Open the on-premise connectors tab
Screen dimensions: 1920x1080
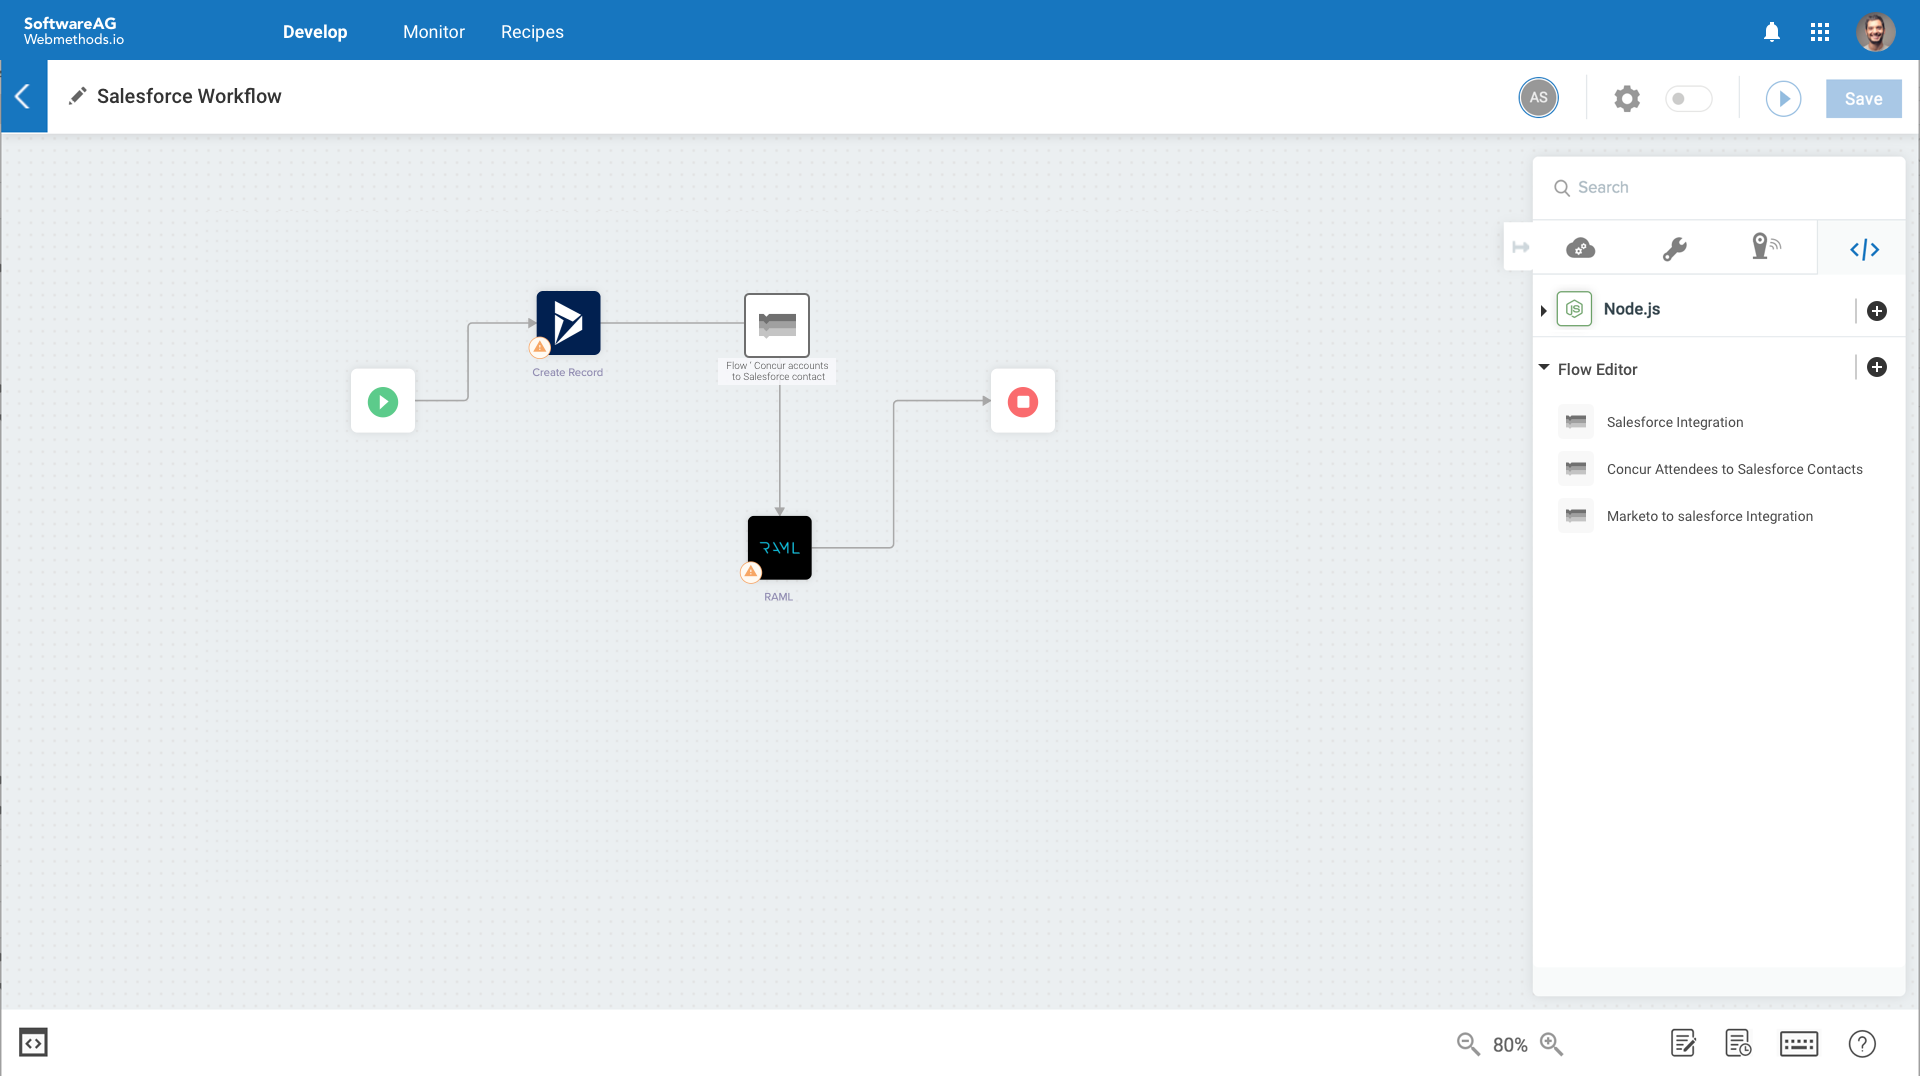click(x=1766, y=246)
